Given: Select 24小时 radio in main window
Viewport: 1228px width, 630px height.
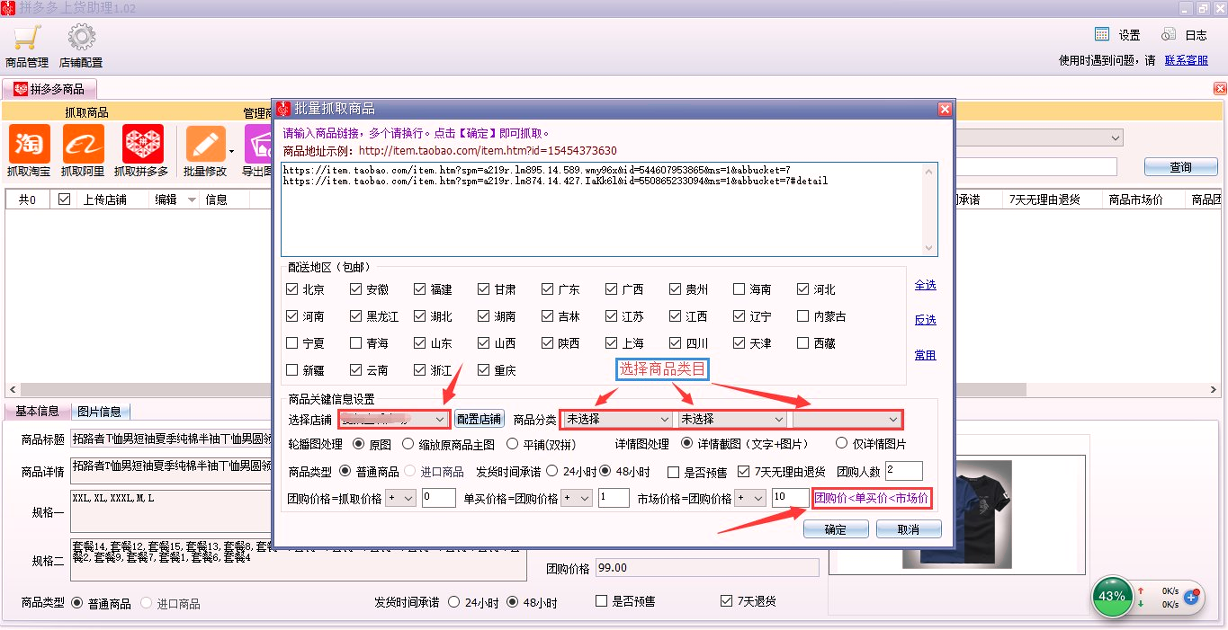Looking at the screenshot, I should [454, 603].
